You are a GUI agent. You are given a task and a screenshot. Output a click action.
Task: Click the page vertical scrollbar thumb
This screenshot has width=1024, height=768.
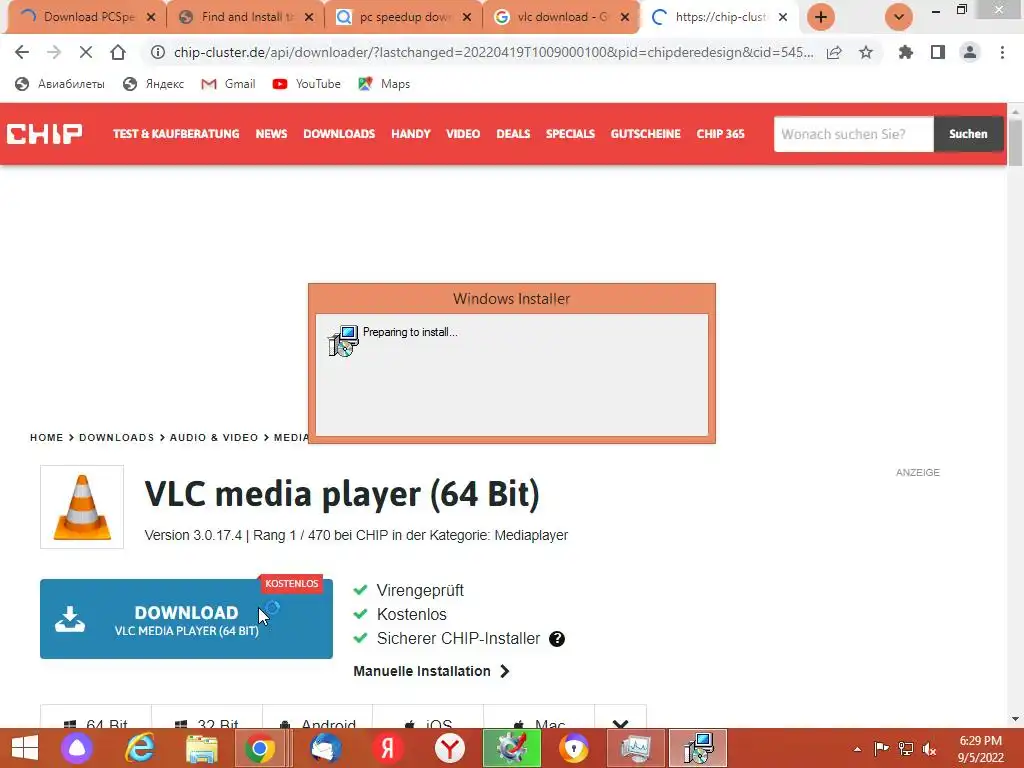coord(1016,142)
